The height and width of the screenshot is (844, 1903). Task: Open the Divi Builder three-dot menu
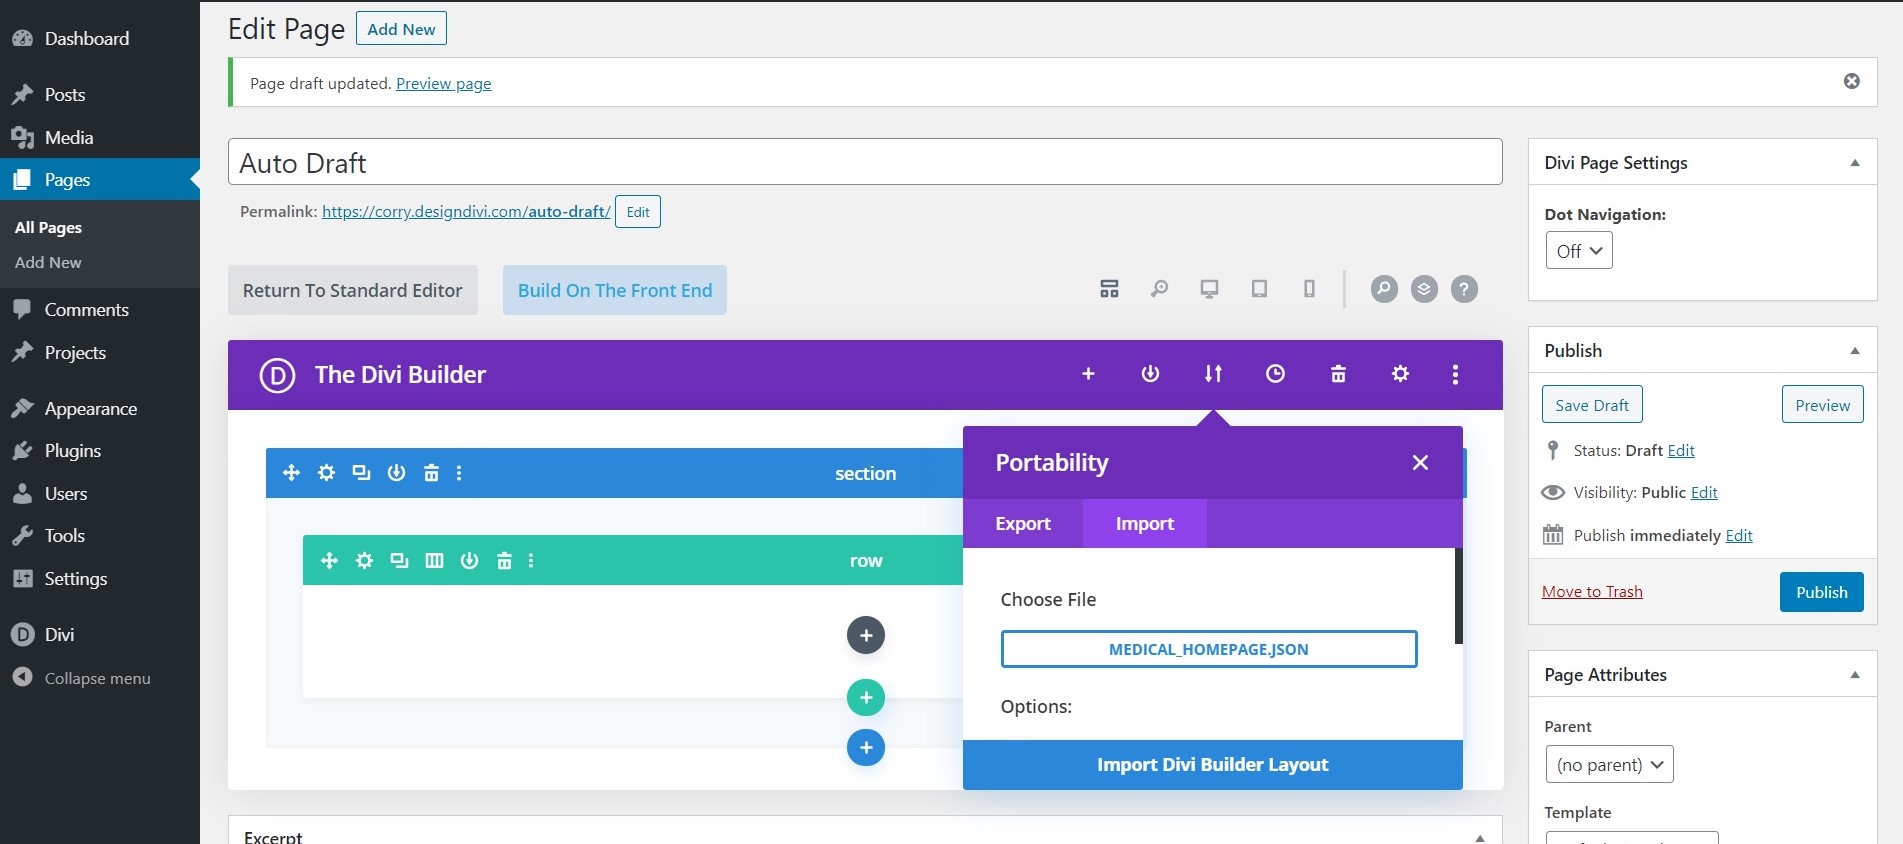pos(1455,374)
